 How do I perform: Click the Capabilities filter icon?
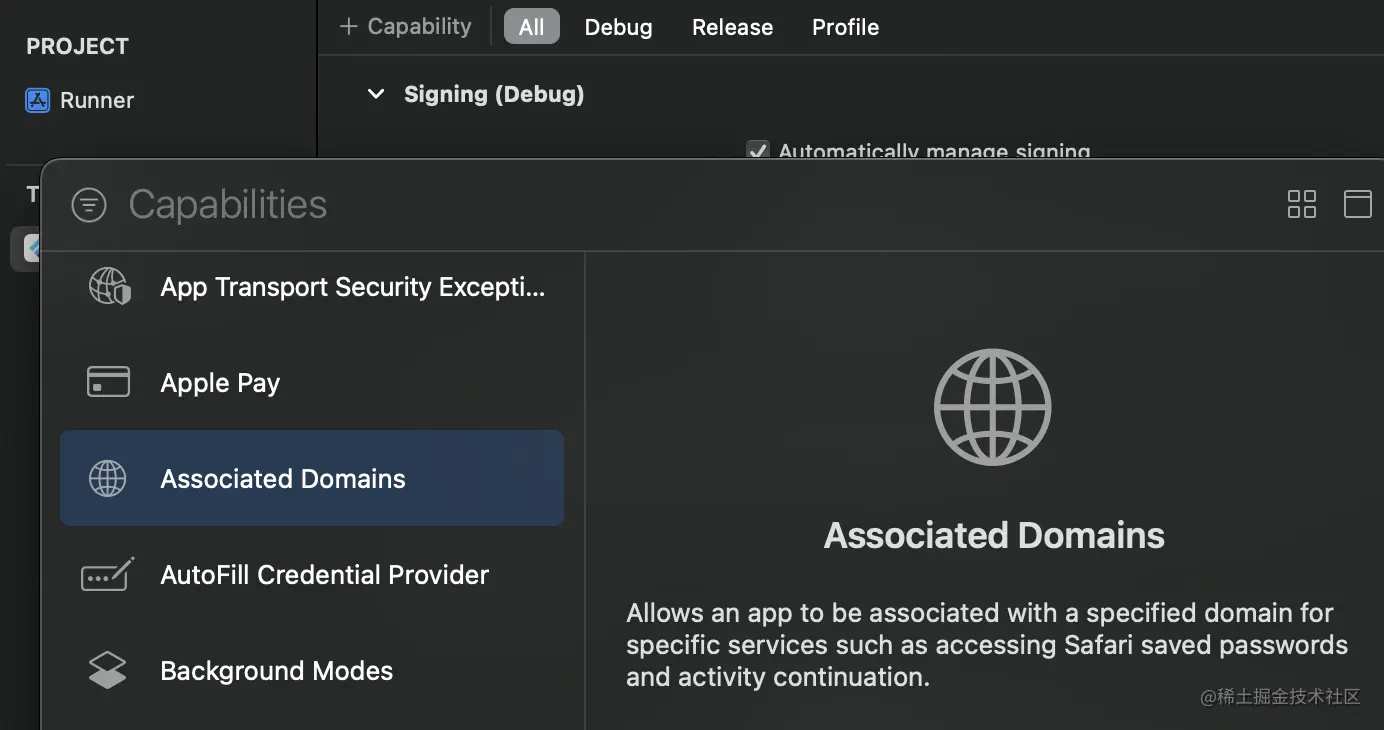(x=89, y=205)
